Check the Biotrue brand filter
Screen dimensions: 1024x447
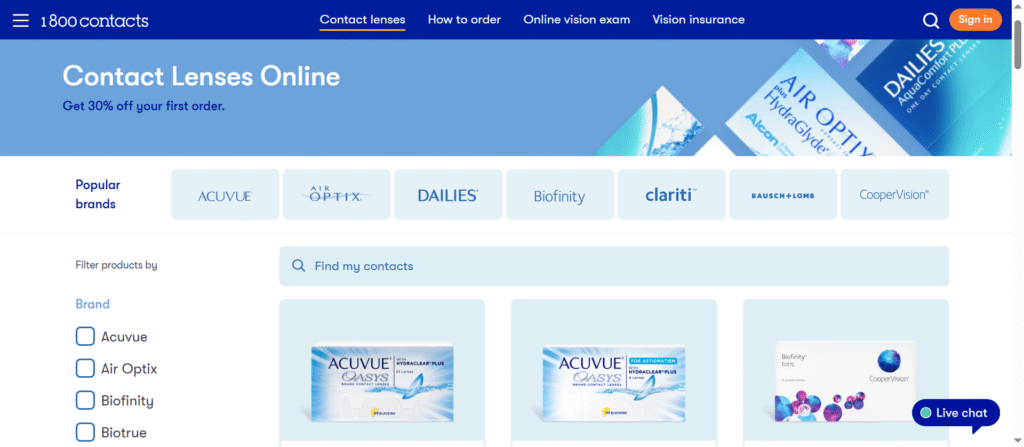[85, 432]
